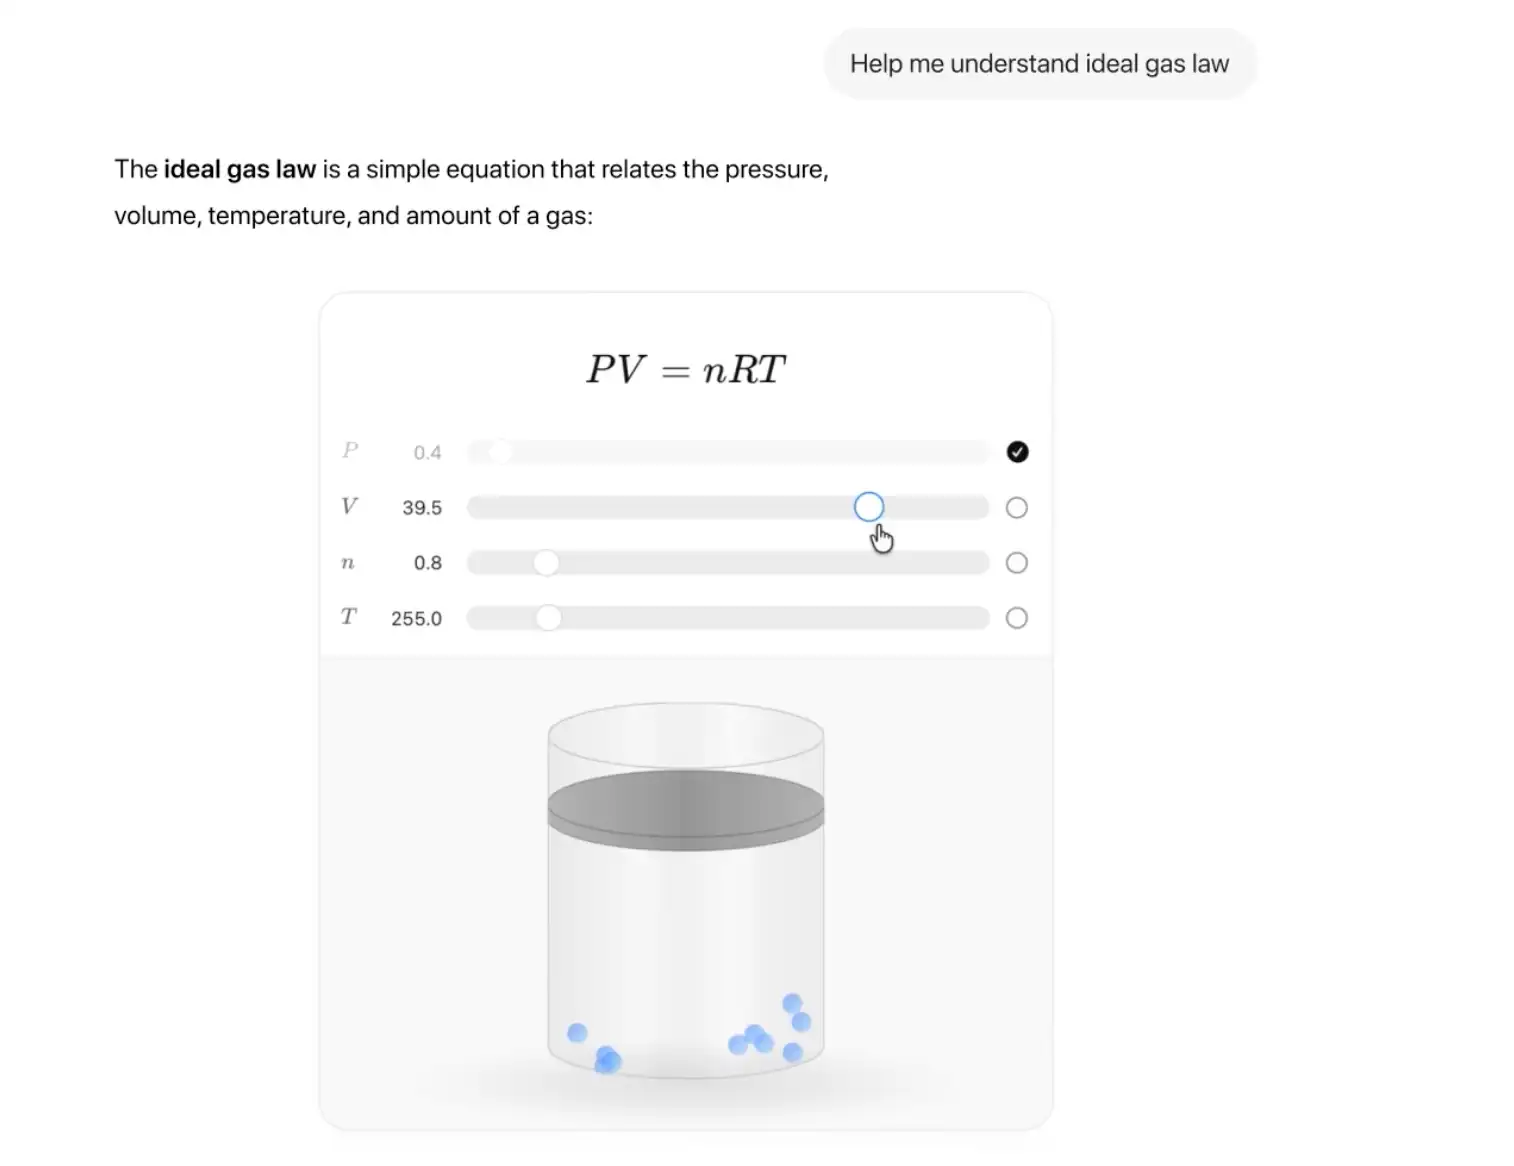Click the italic V label
The height and width of the screenshot is (1166, 1514).
tap(348, 506)
